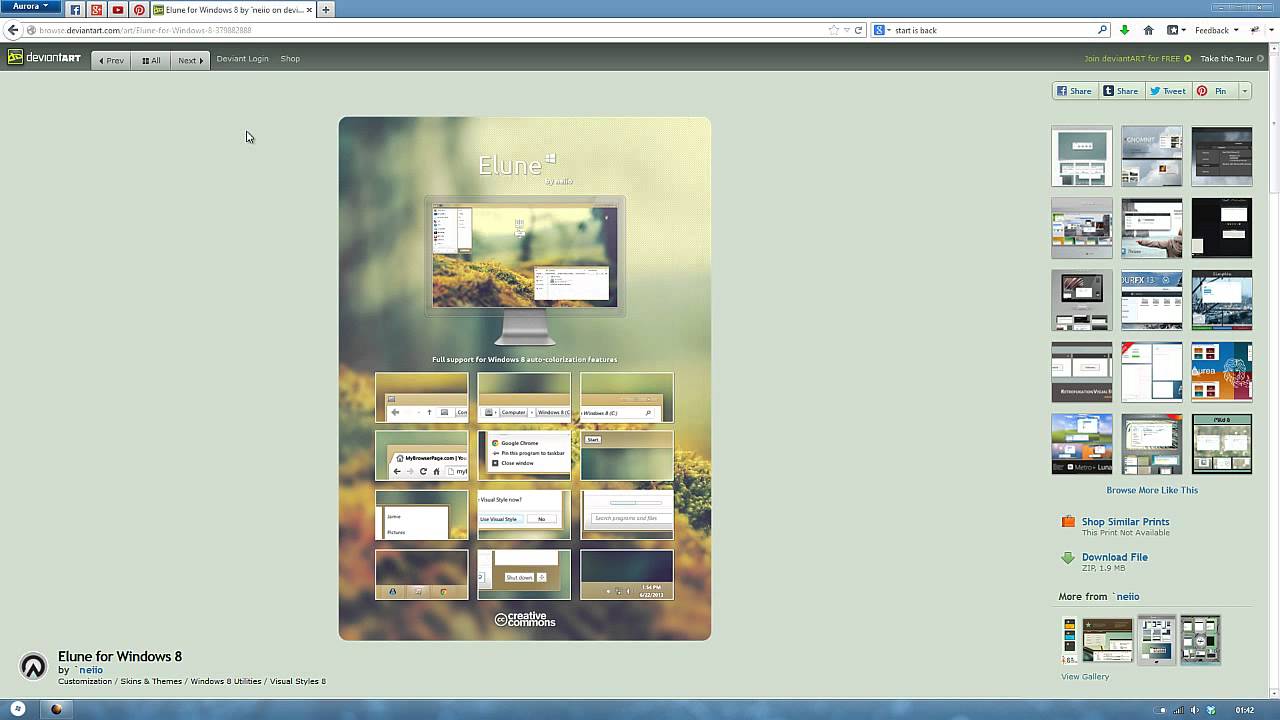The width and height of the screenshot is (1280, 720).
Task: Share on Tumblr button
Action: tap(1121, 91)
